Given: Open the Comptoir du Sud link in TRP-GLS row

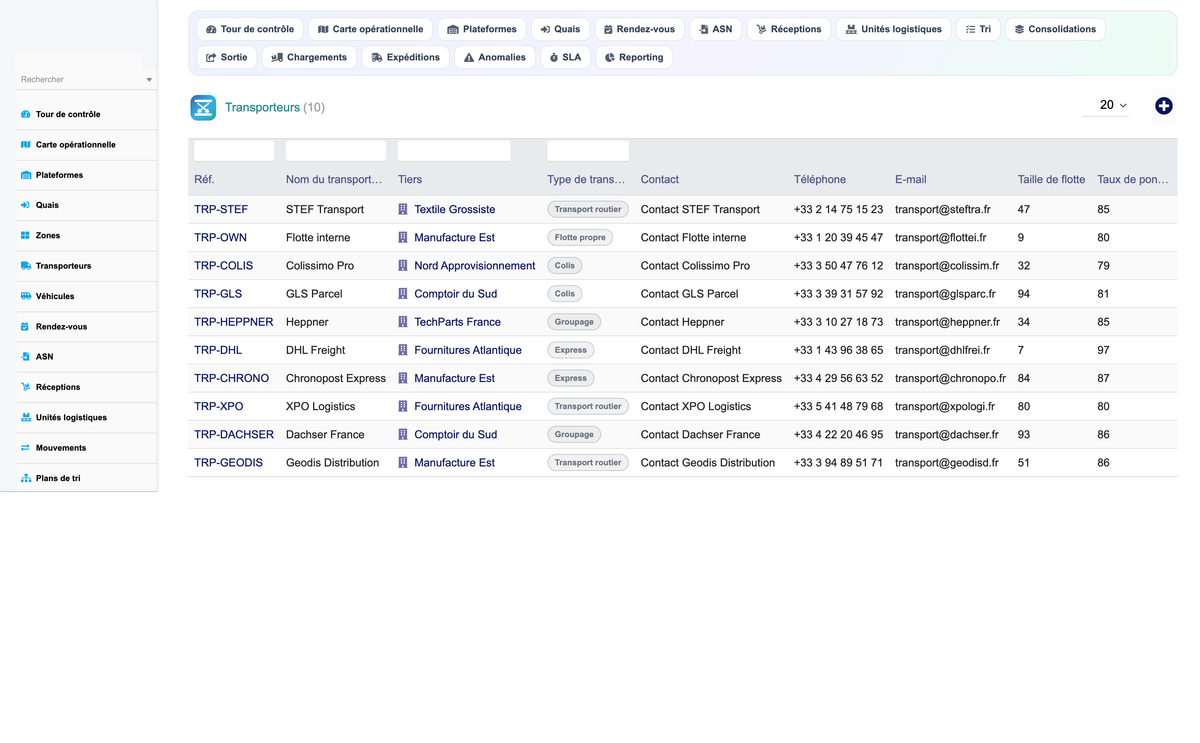Looking at the screenshot, I should pos(455,294).
